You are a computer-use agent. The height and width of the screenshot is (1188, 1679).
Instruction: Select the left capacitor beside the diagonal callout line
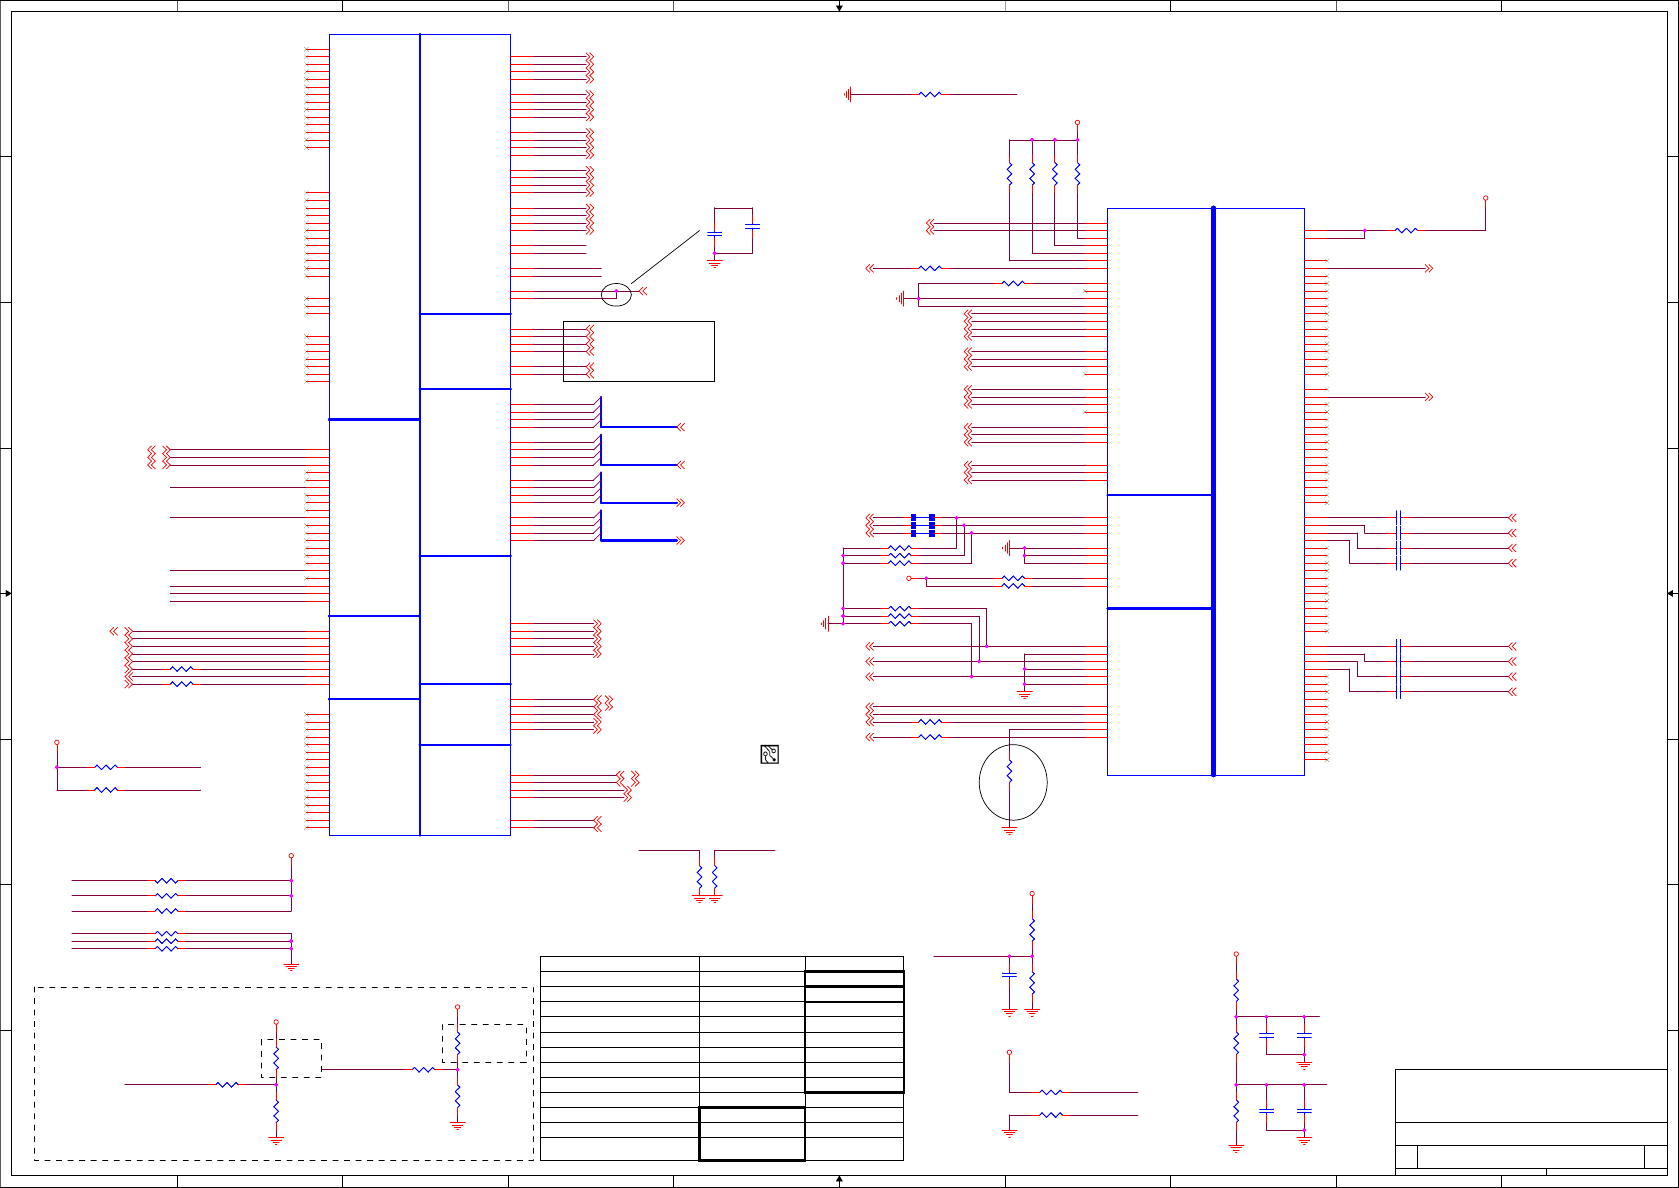coord(714,233)
